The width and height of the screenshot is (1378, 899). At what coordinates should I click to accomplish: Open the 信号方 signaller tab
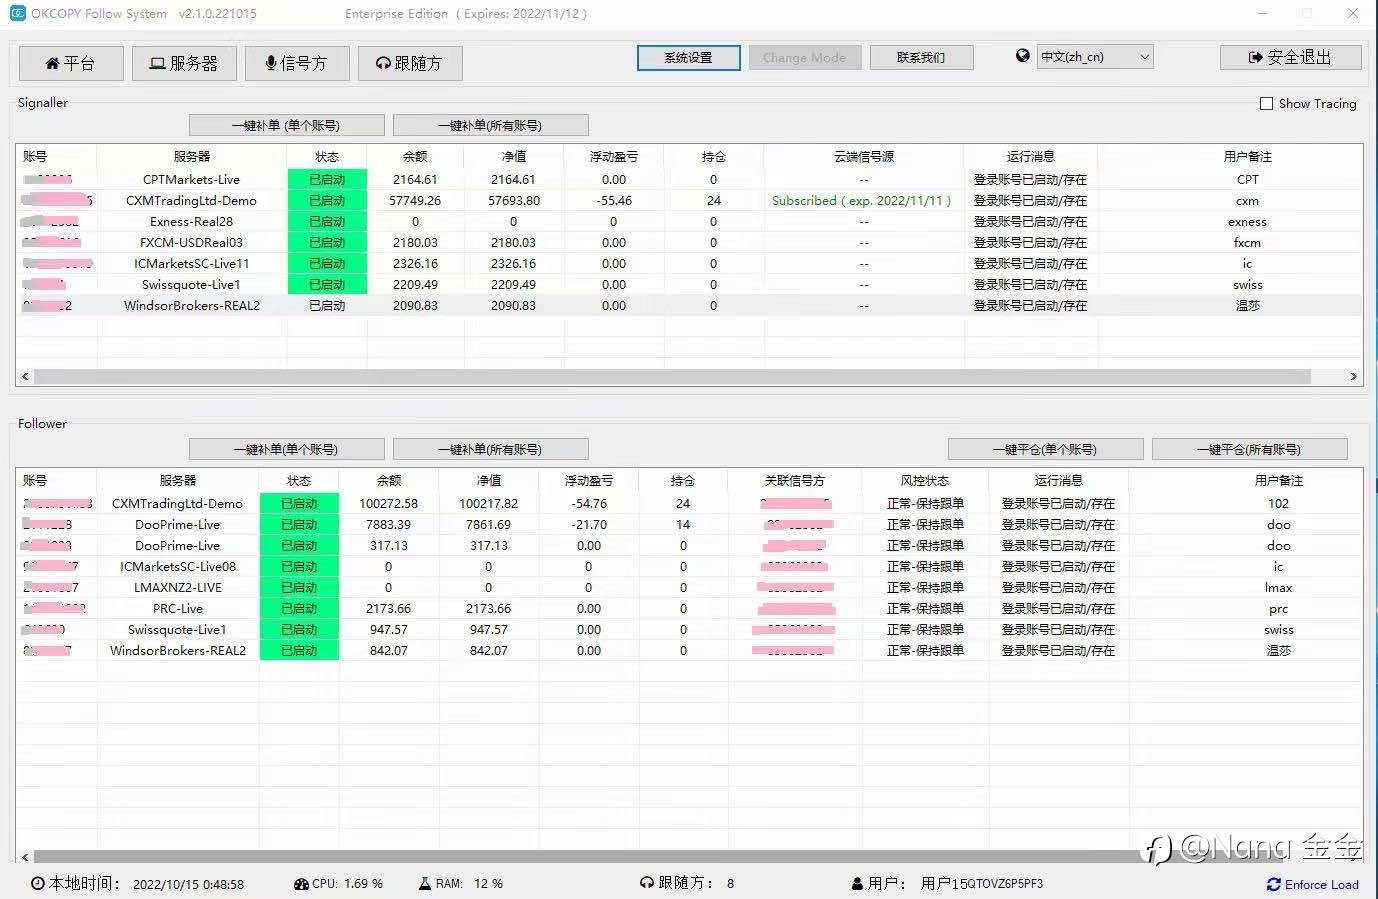pos(297,63)
